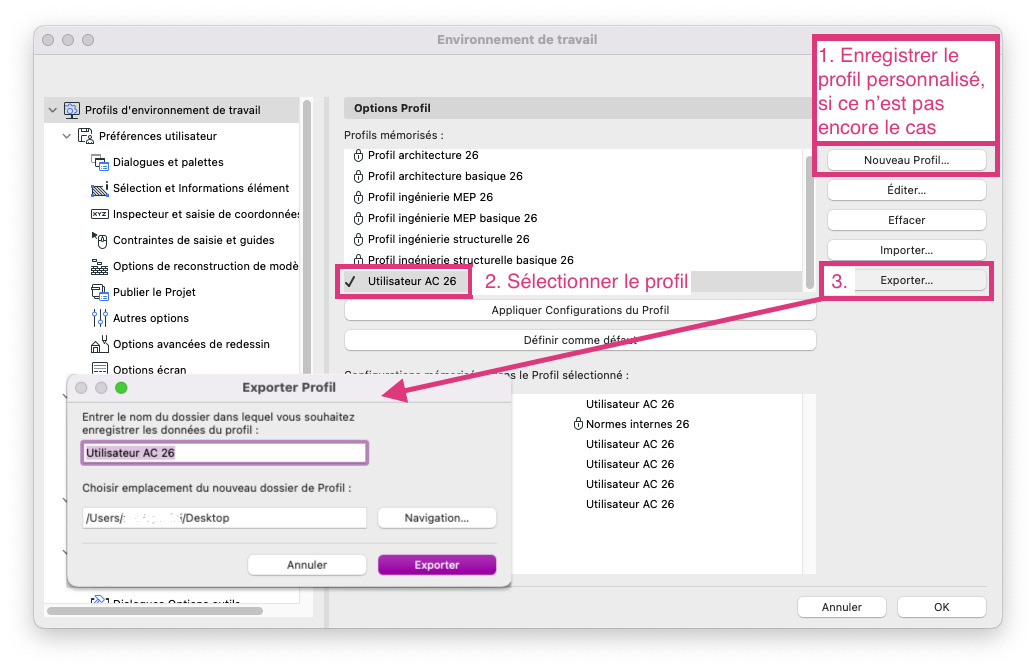Click lock icon beside Profil ingénierie MEP 26

point(358,198)
